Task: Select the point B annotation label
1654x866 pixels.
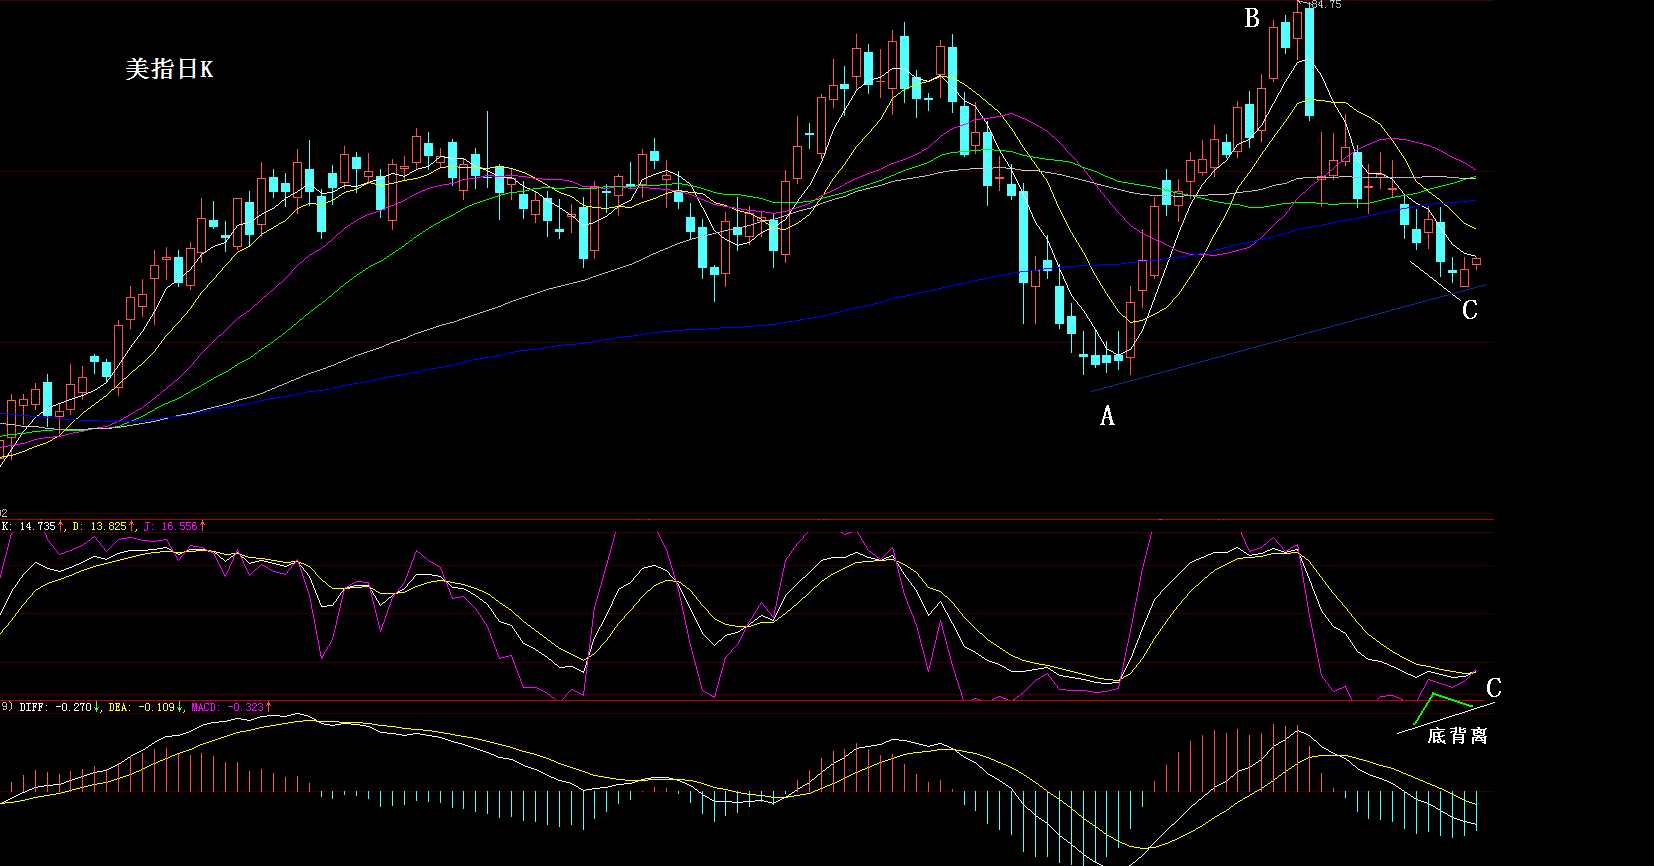Action: tap(1252, 18)
